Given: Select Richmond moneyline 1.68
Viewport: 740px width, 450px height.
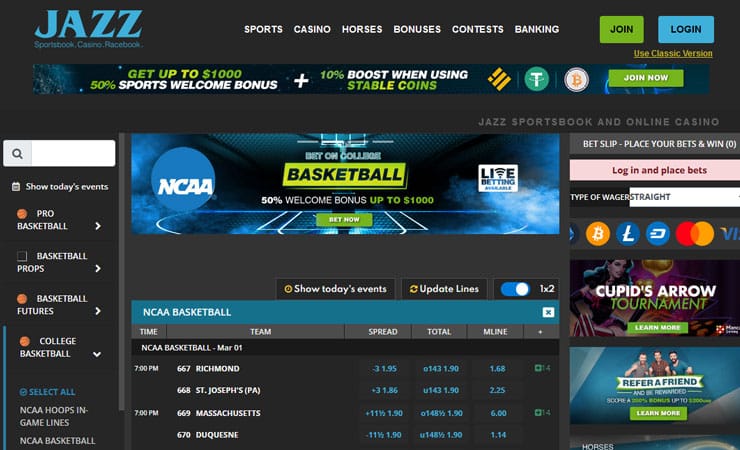Looking at the screenshot, I should [x=497, y=368].
